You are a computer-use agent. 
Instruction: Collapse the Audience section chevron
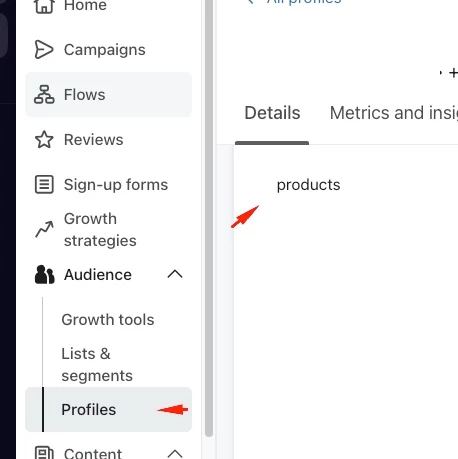pyautogui.click(x=175, y=274)
